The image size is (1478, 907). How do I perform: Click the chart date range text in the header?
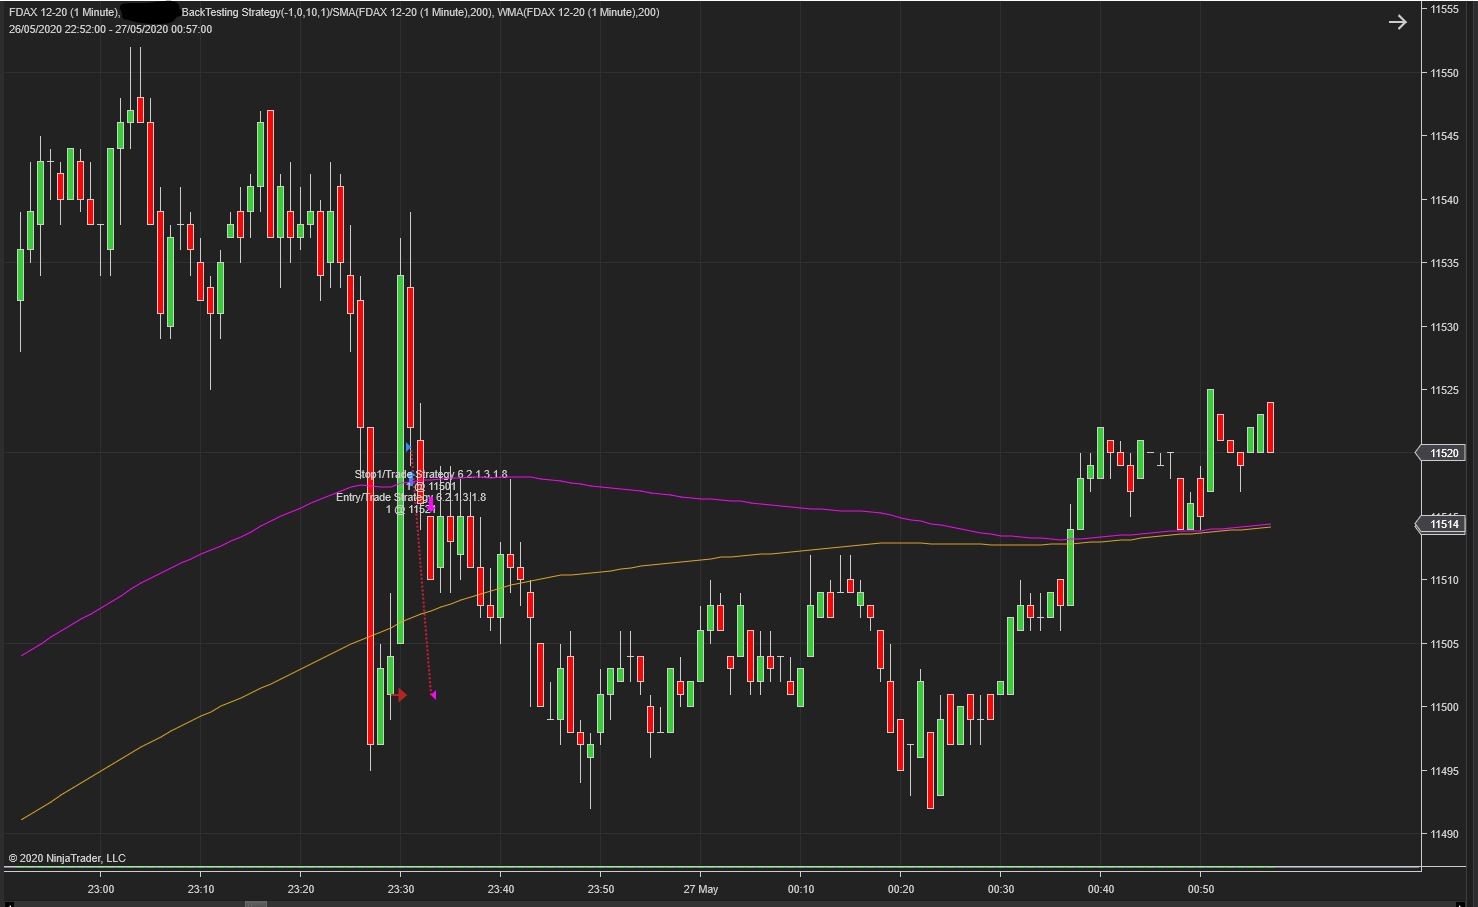[x=110, y=29]
